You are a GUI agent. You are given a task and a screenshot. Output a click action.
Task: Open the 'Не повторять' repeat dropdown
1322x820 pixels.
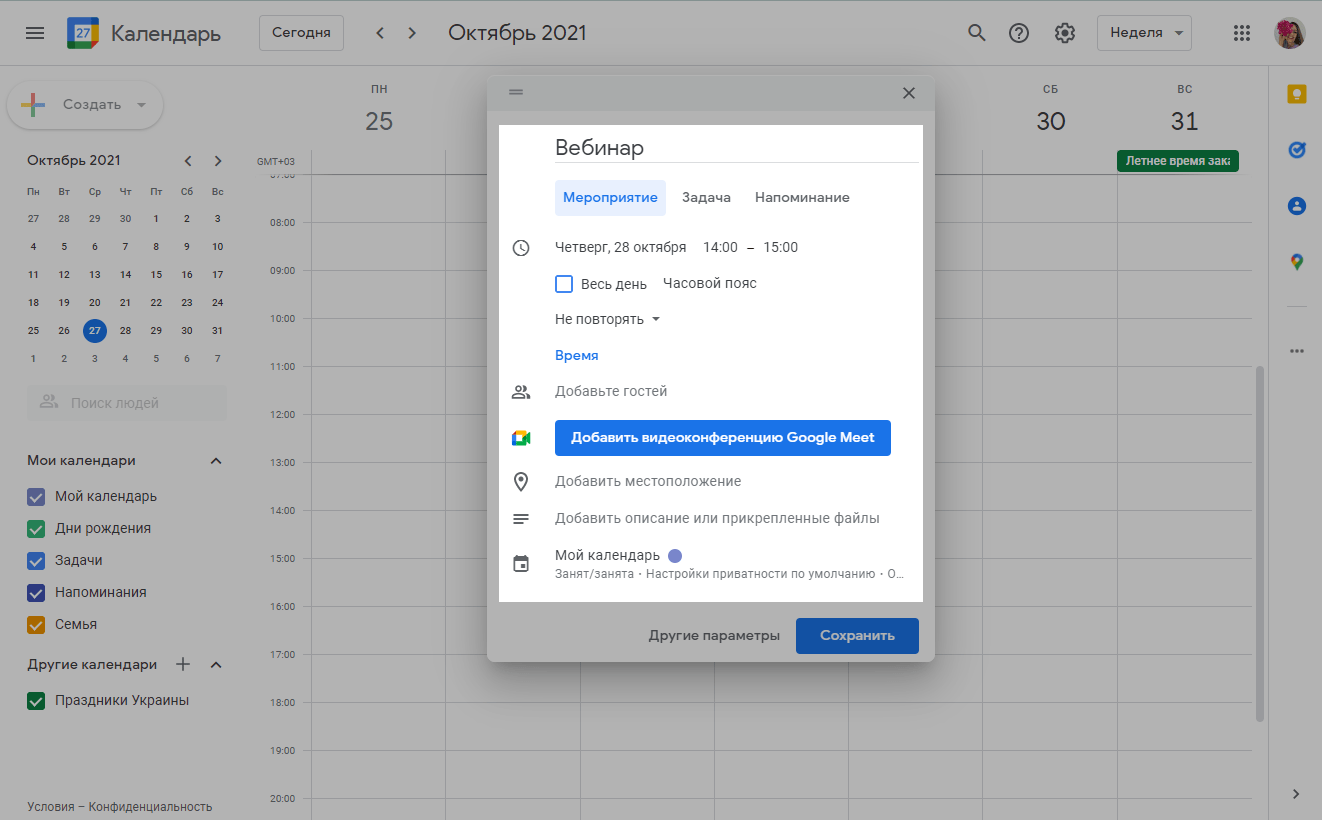608,320
